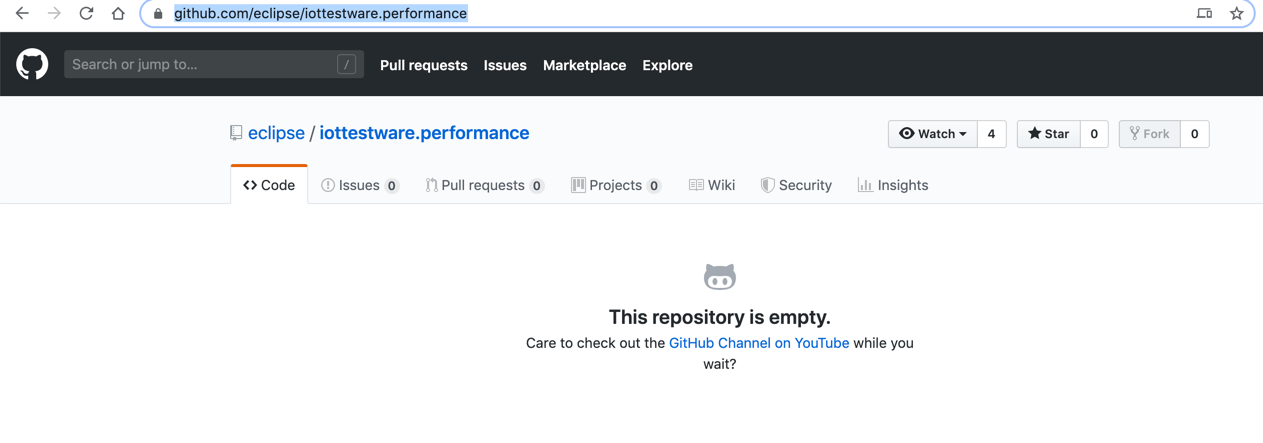The image size is (1263, 443).
Task: Select the Insights tab
Action: pyautogui.click(x=892, y=185)
